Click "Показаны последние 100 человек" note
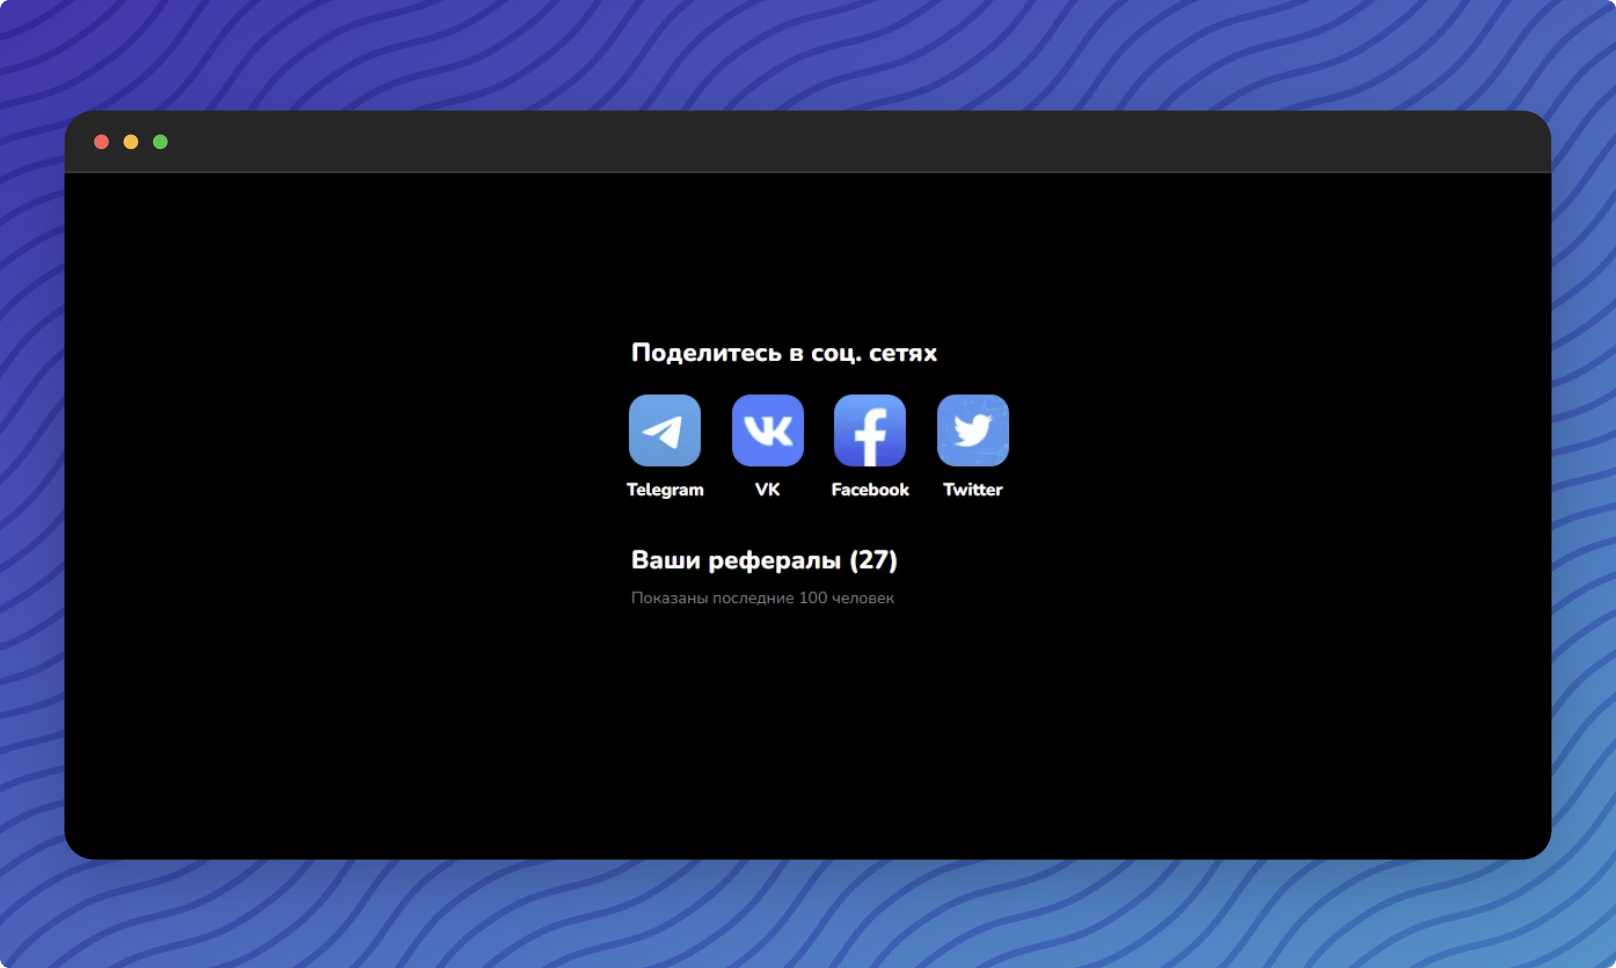1616x968 pixels. tap(762, 598)
